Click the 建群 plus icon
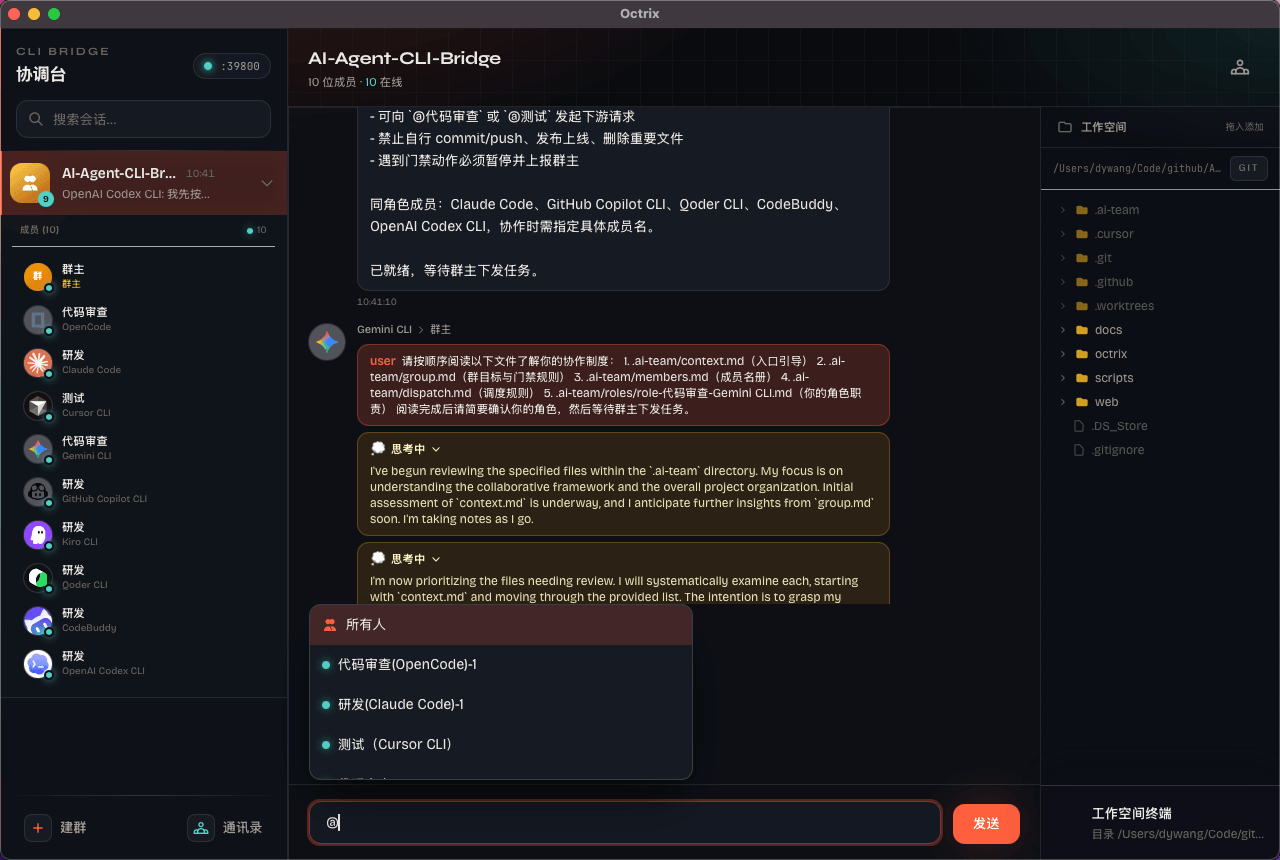 tap(38, 828)
